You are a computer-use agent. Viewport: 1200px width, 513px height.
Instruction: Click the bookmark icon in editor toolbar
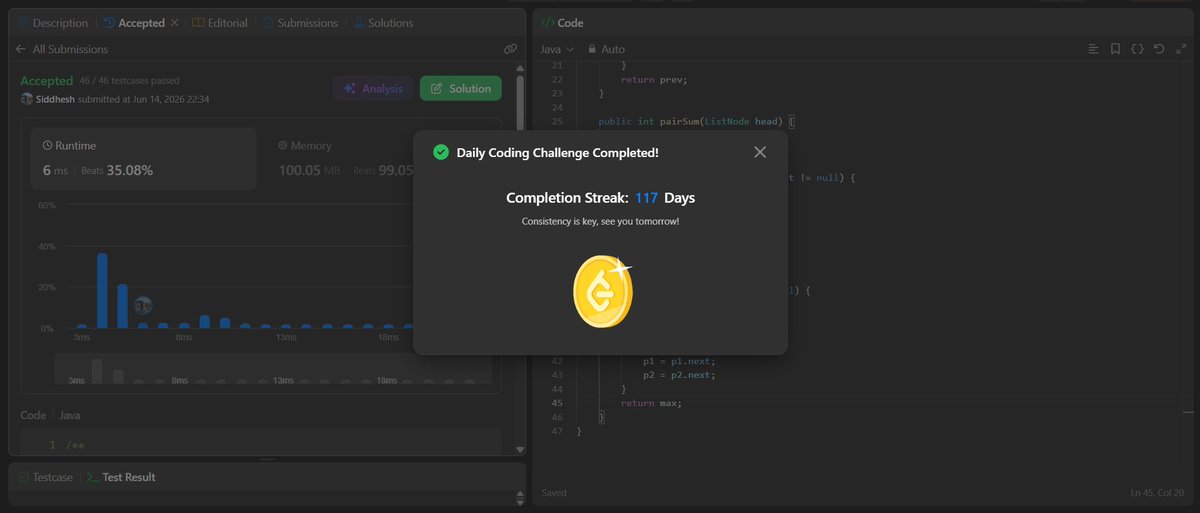[x=1115, y=48]
